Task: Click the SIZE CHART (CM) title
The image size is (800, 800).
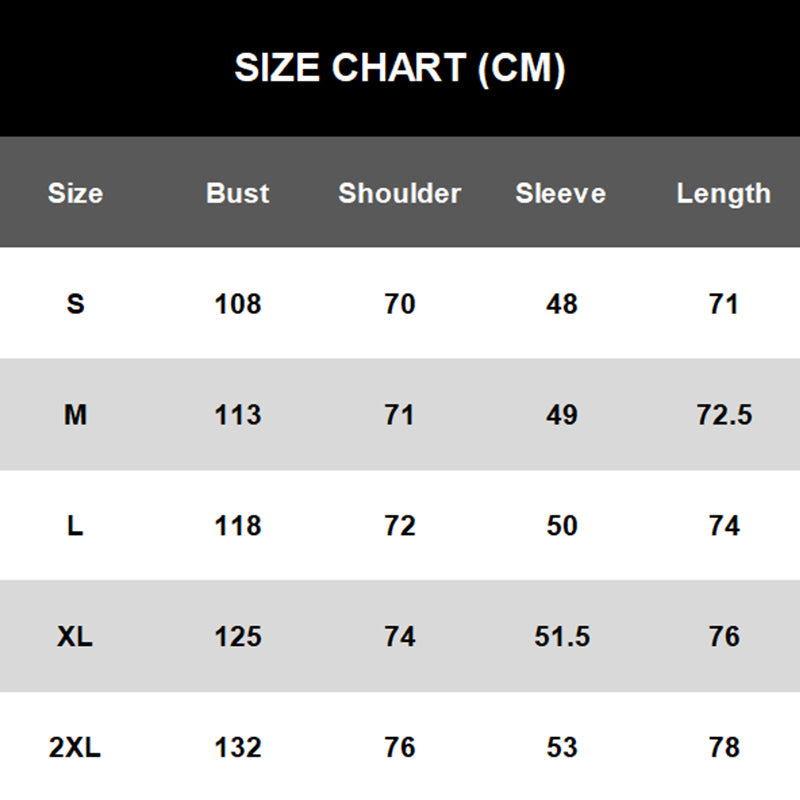Action: click(400, 68)
